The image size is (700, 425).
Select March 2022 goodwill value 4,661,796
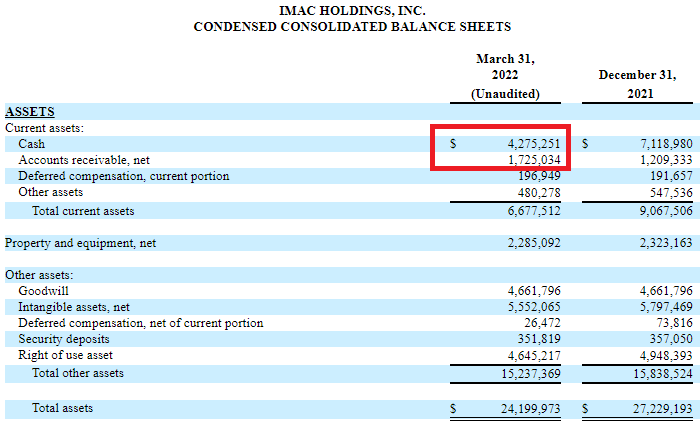533,291
